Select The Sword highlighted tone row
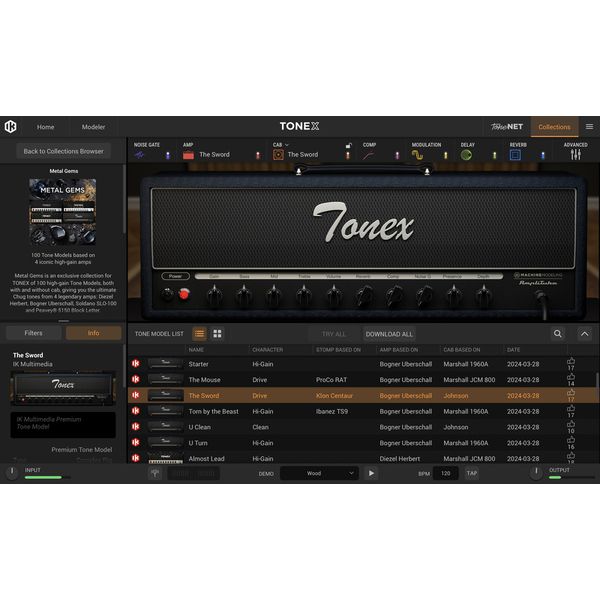 pyautogui.click(x=364, y=395)
